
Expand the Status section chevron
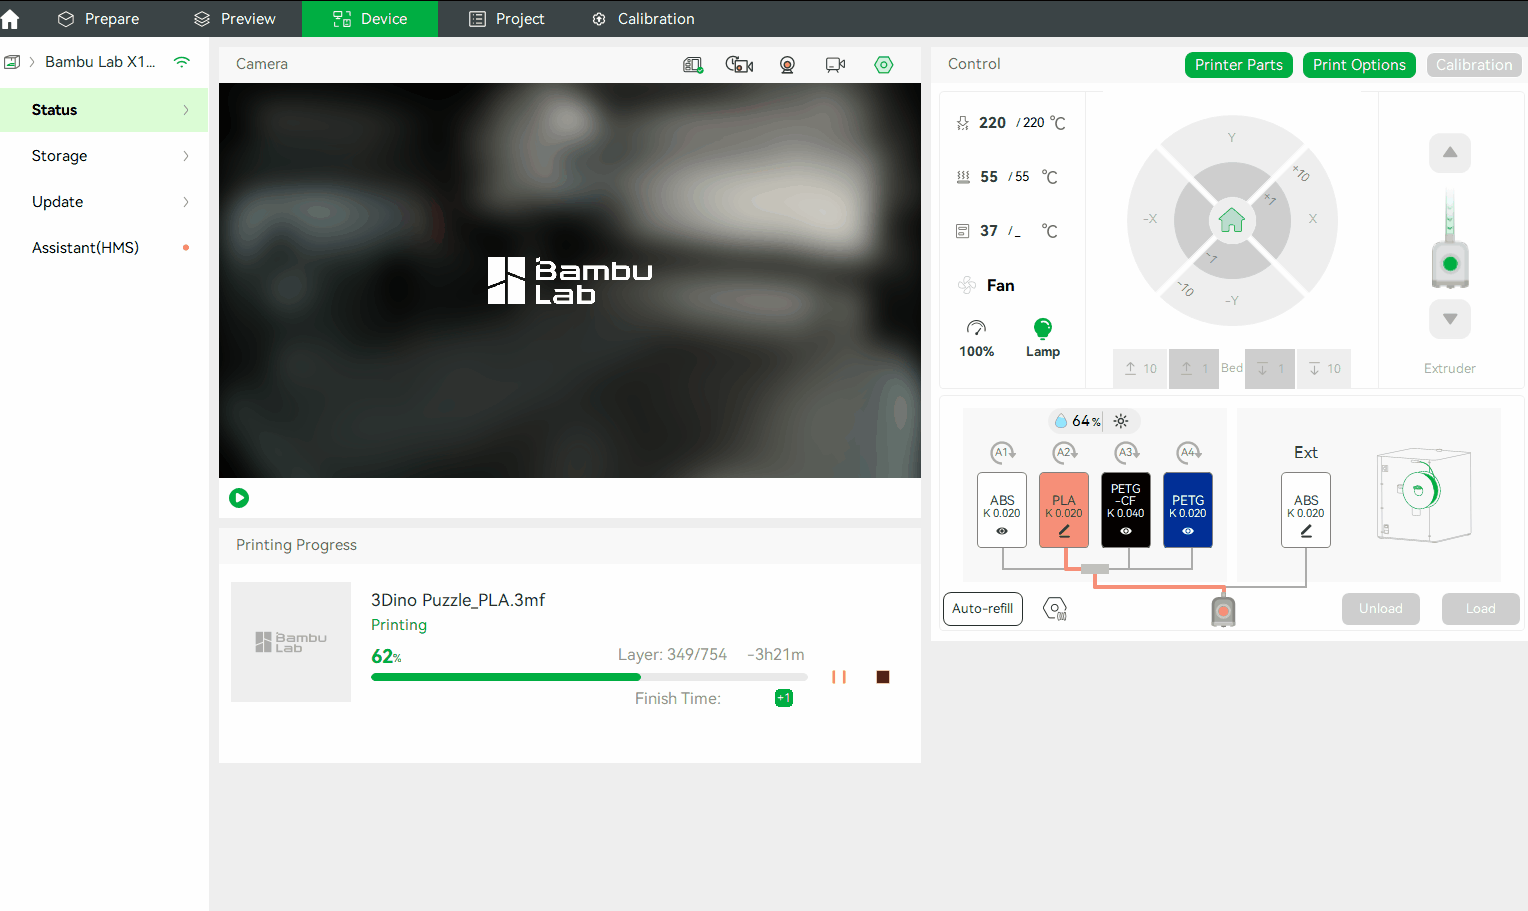[186, 110]
